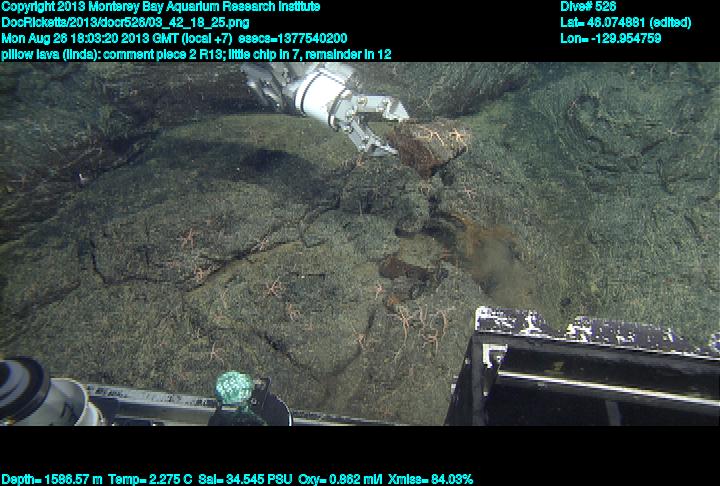Click the 'pillow lava (linda)' comment line
The image size is (720, 486).
pos(196,55)
